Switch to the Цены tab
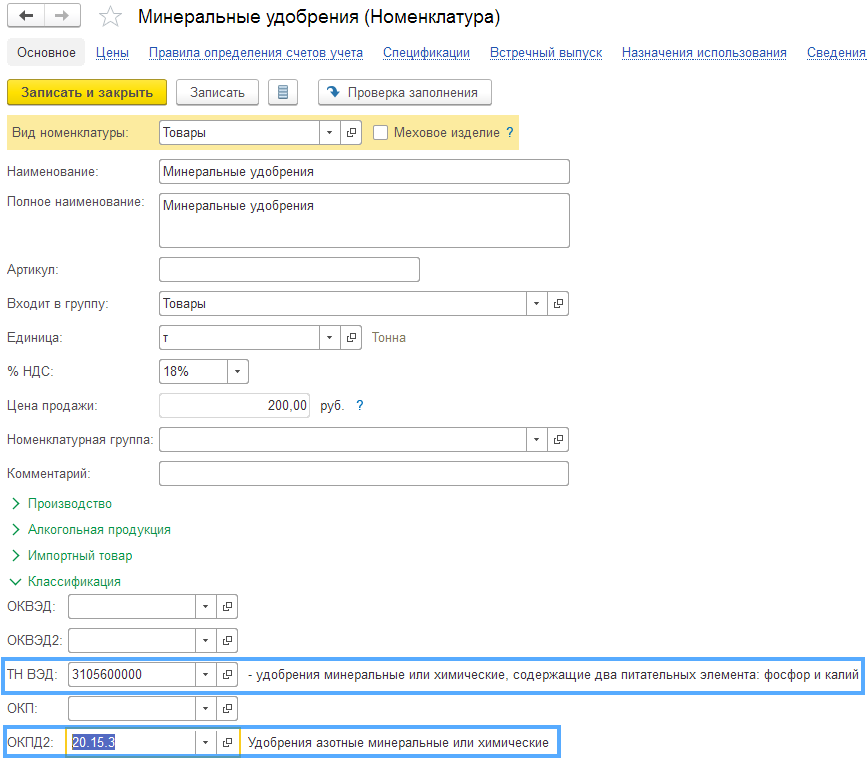The width and height of the screenshot is (868, 768). (x=112, y=53)
